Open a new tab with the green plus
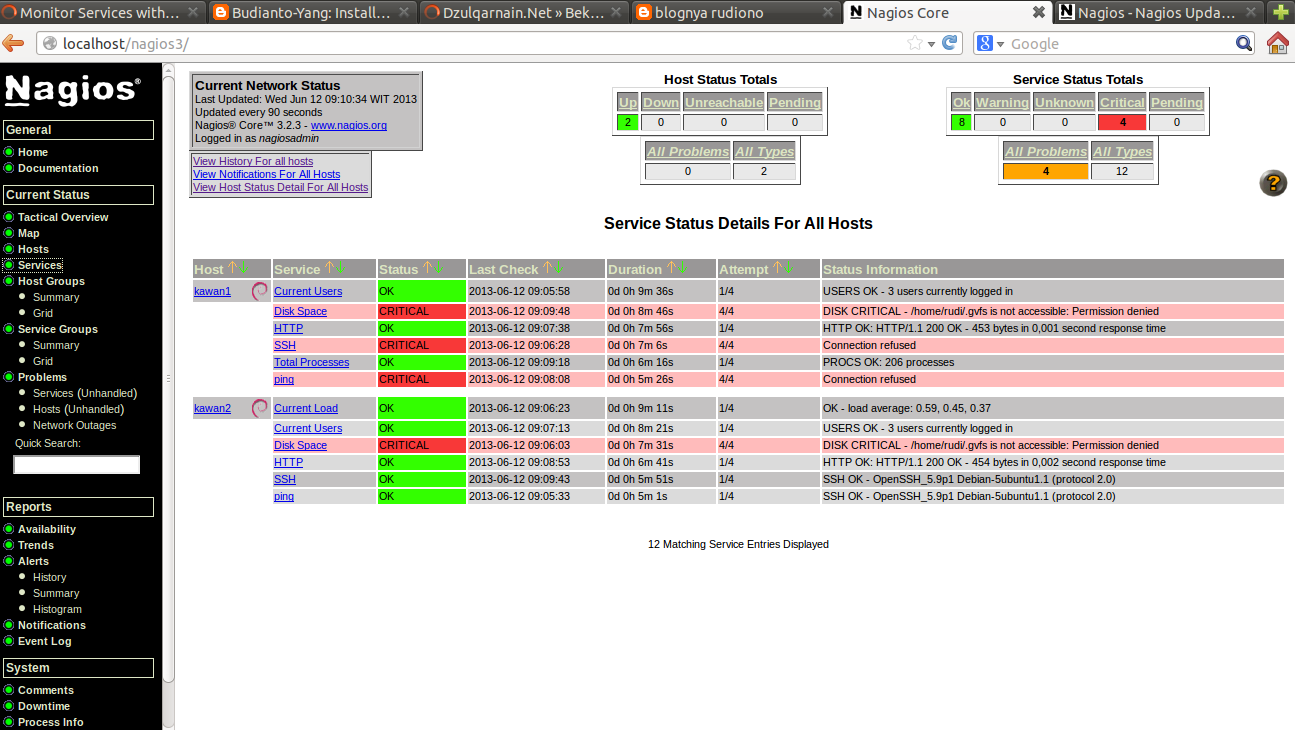Image resolution: width=1295 pixels, height=730 pixels. click(x=1280, y=13)
